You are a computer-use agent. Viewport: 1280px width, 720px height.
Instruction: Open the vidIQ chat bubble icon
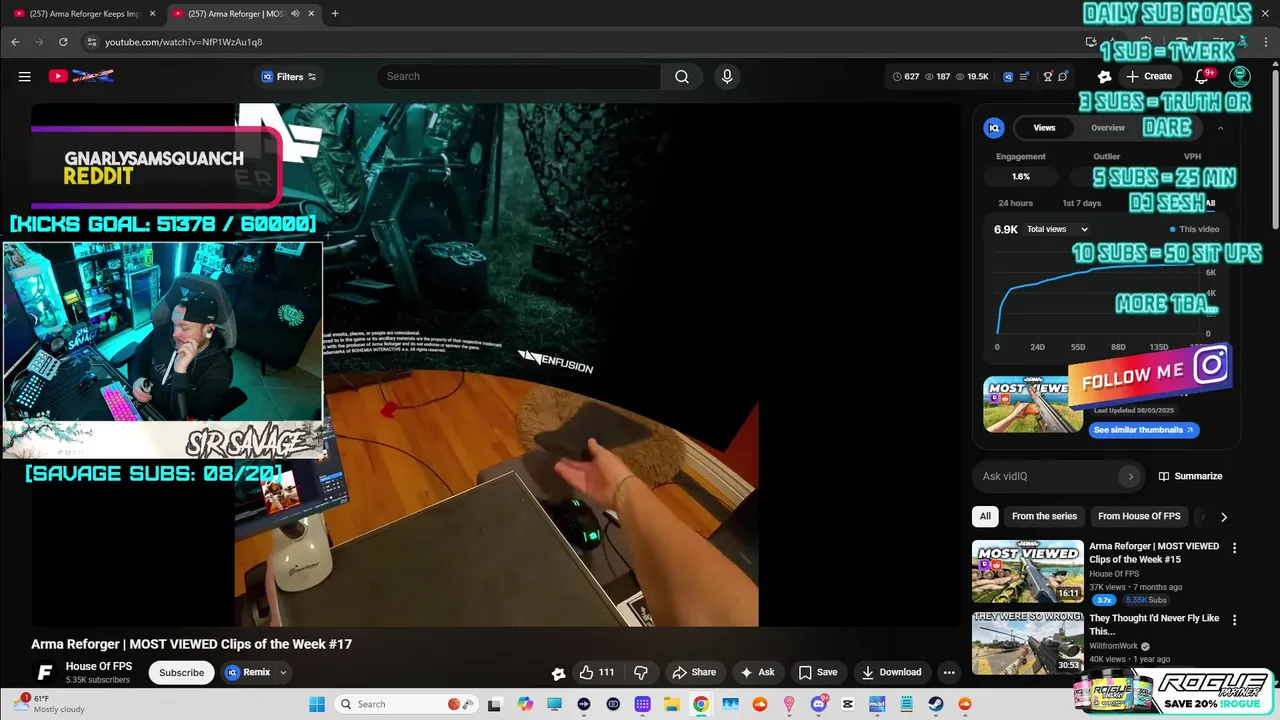(x=1063, y=76)
